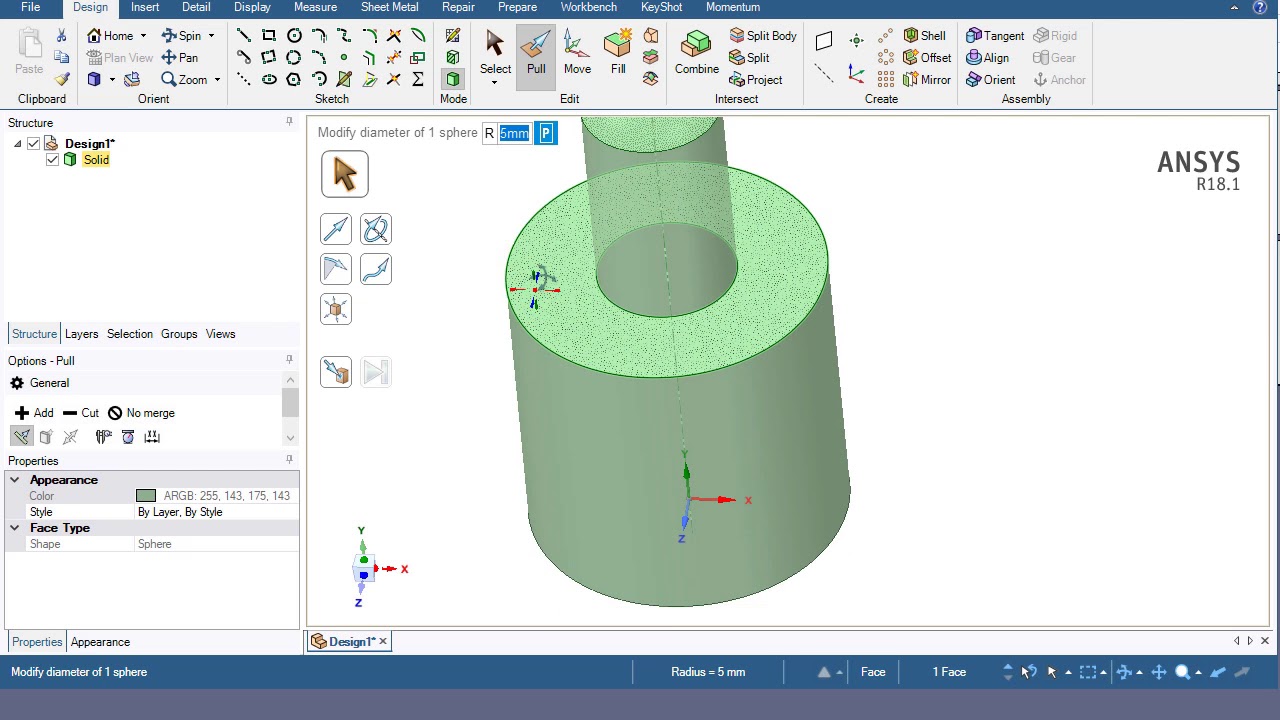Image resolution: width=1280 pixels, height=720 pixels.
Task: Choose the Offset tool
Action: 927,58
